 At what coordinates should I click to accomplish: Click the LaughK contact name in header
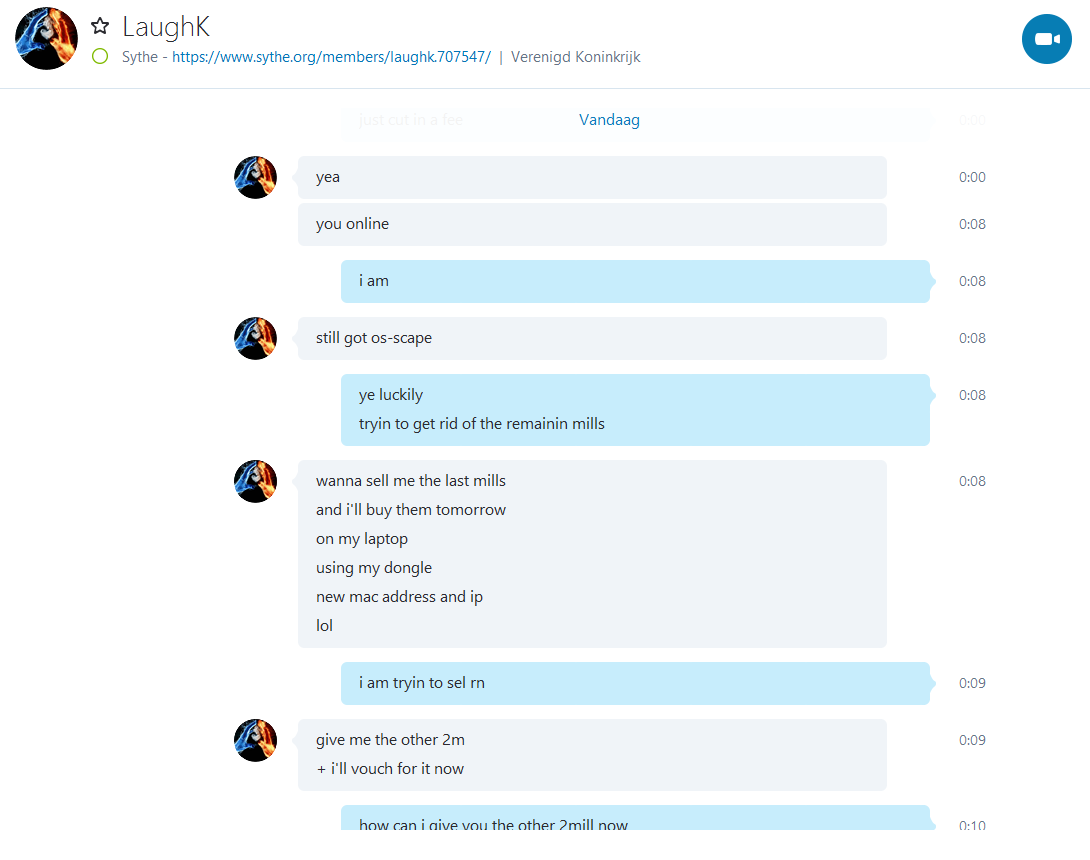tap(165, 27)
